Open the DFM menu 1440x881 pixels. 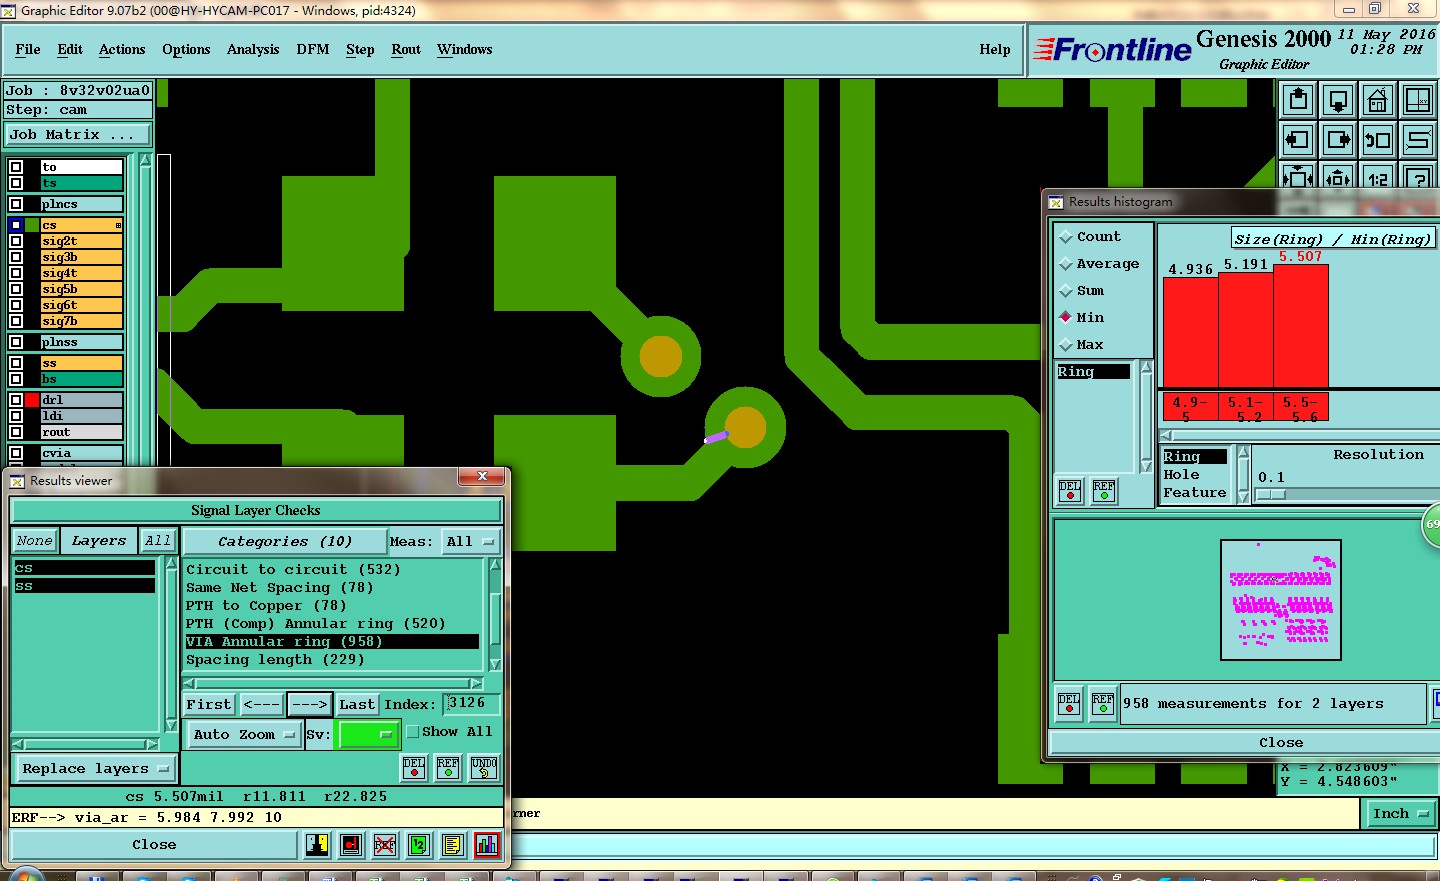tap(313, 50)
